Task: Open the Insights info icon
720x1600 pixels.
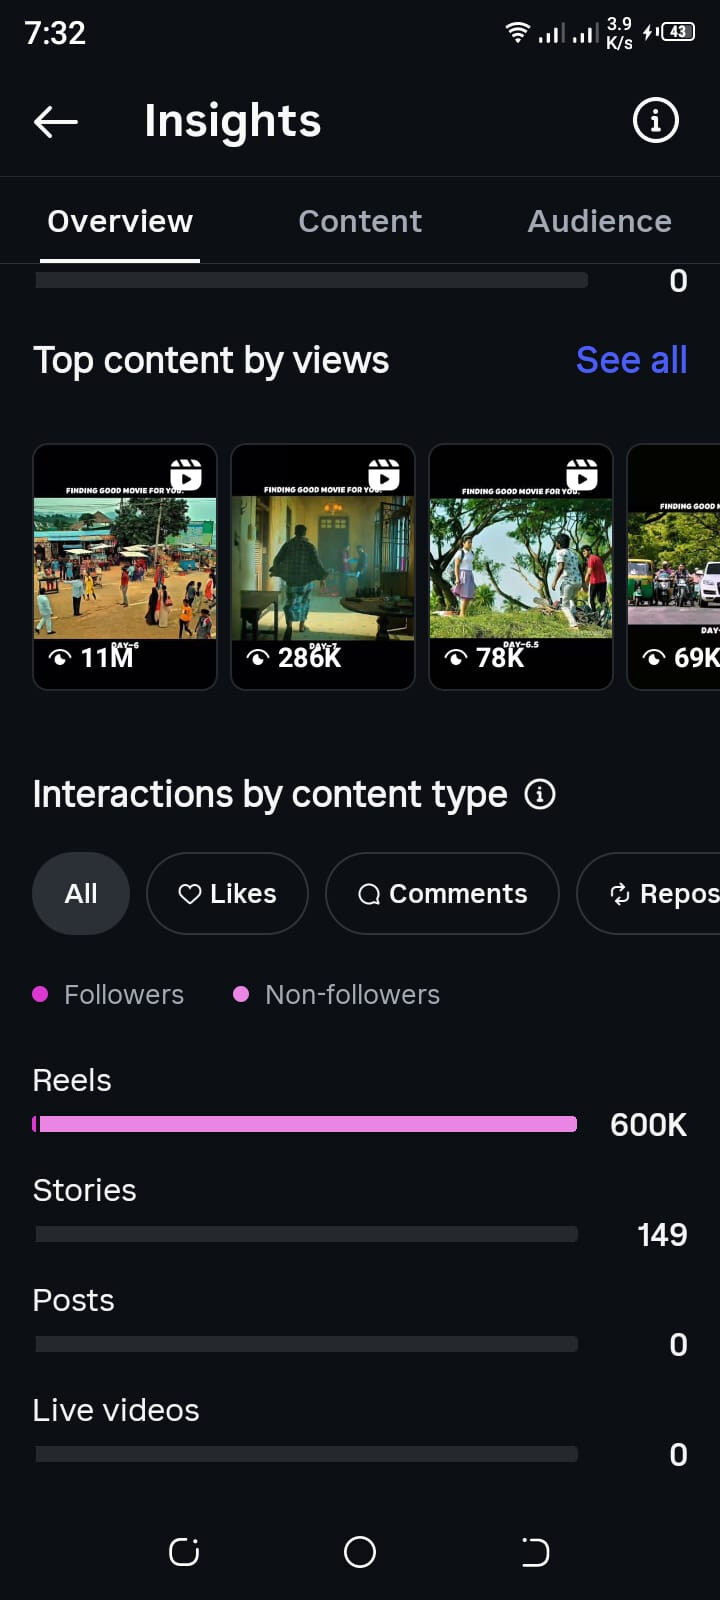Action: 656,121
